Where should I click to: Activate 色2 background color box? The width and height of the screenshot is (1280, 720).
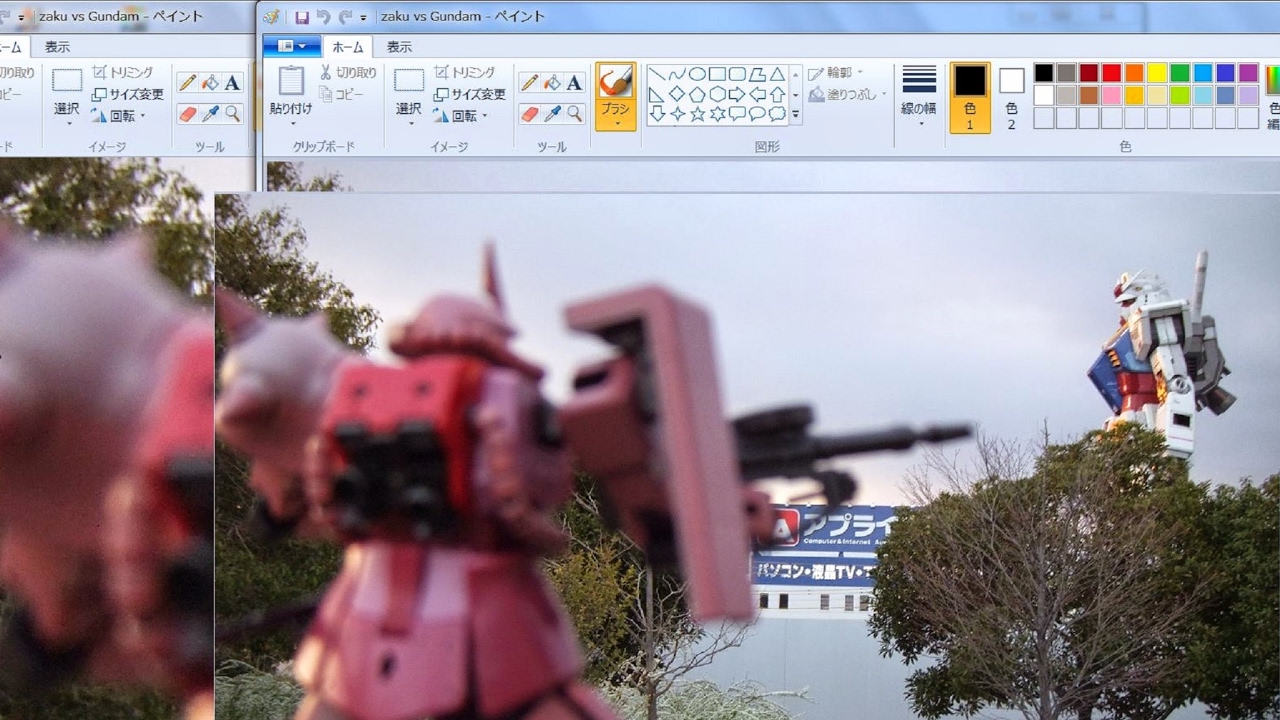[x=1011, y=98]
